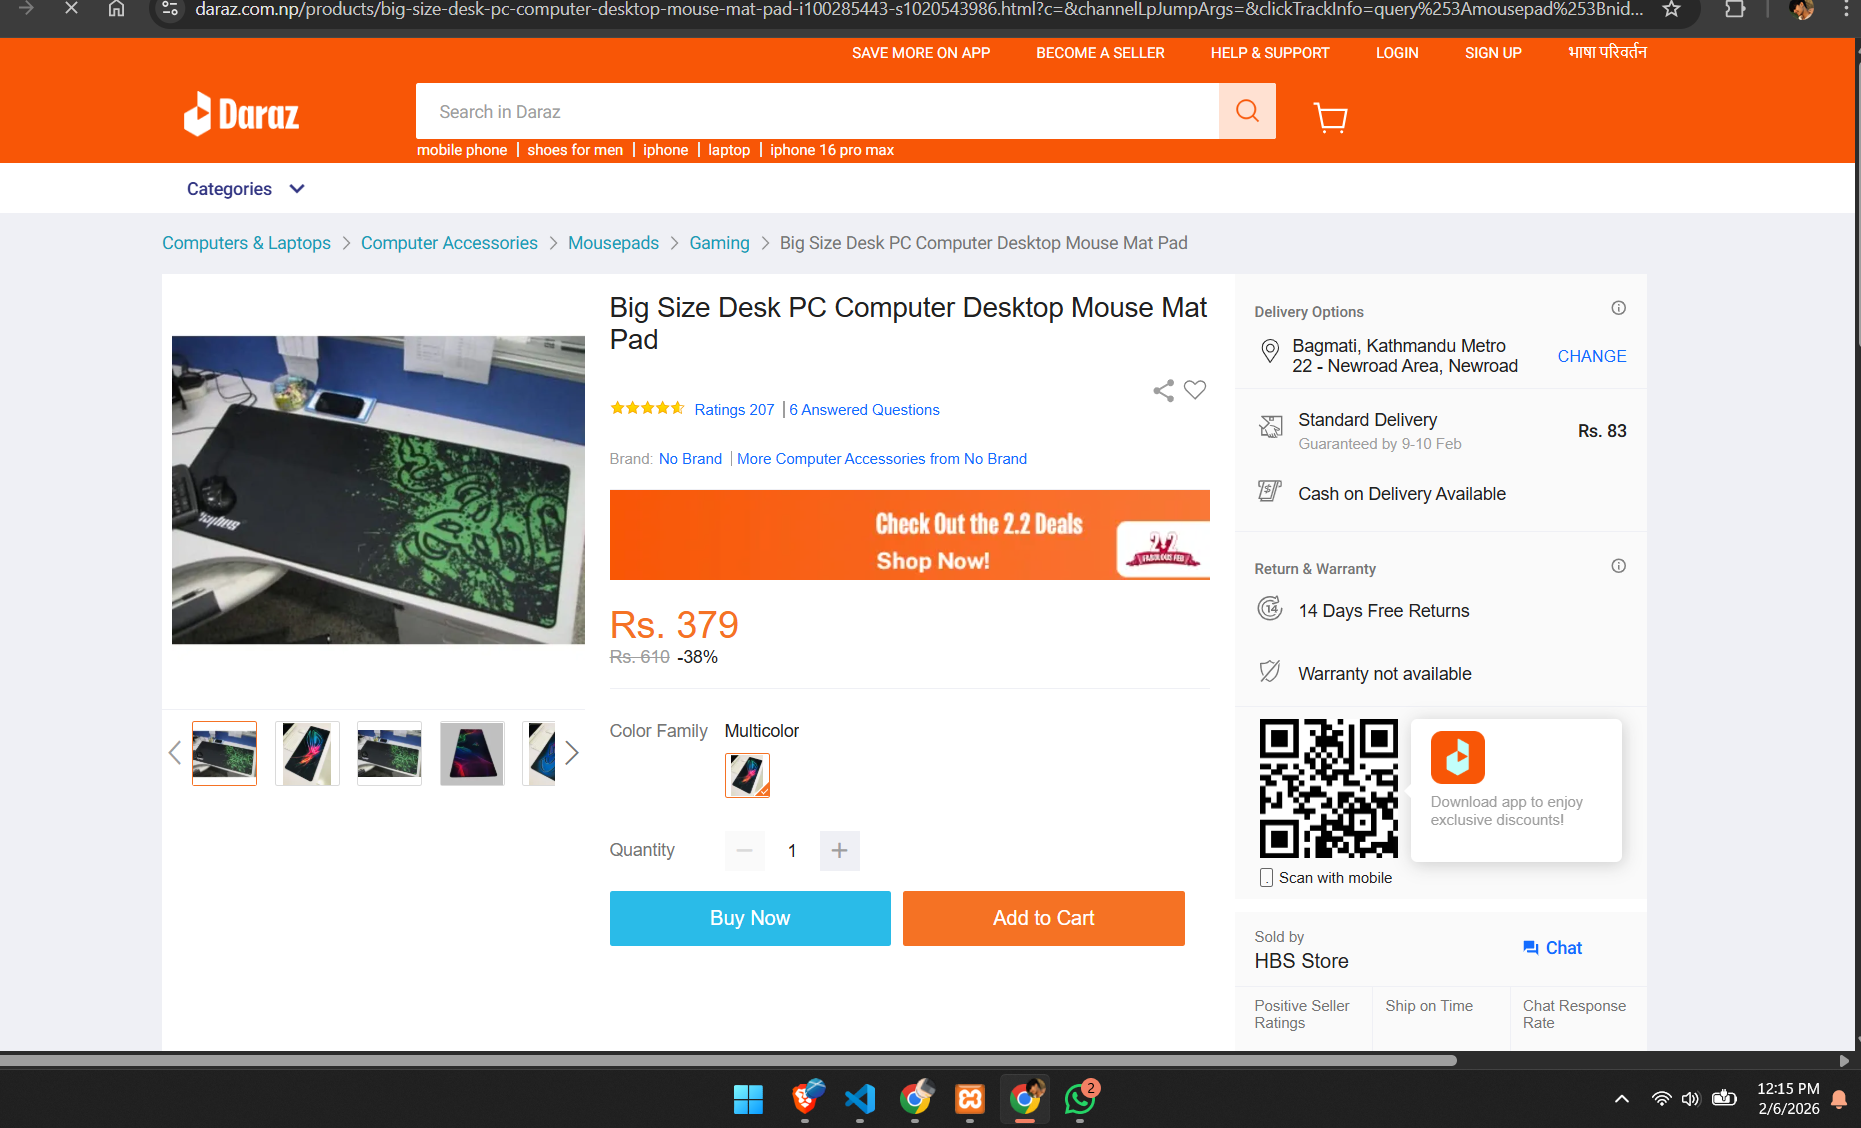Show next product thumbnails with right arrow

(x=572, y=753)
